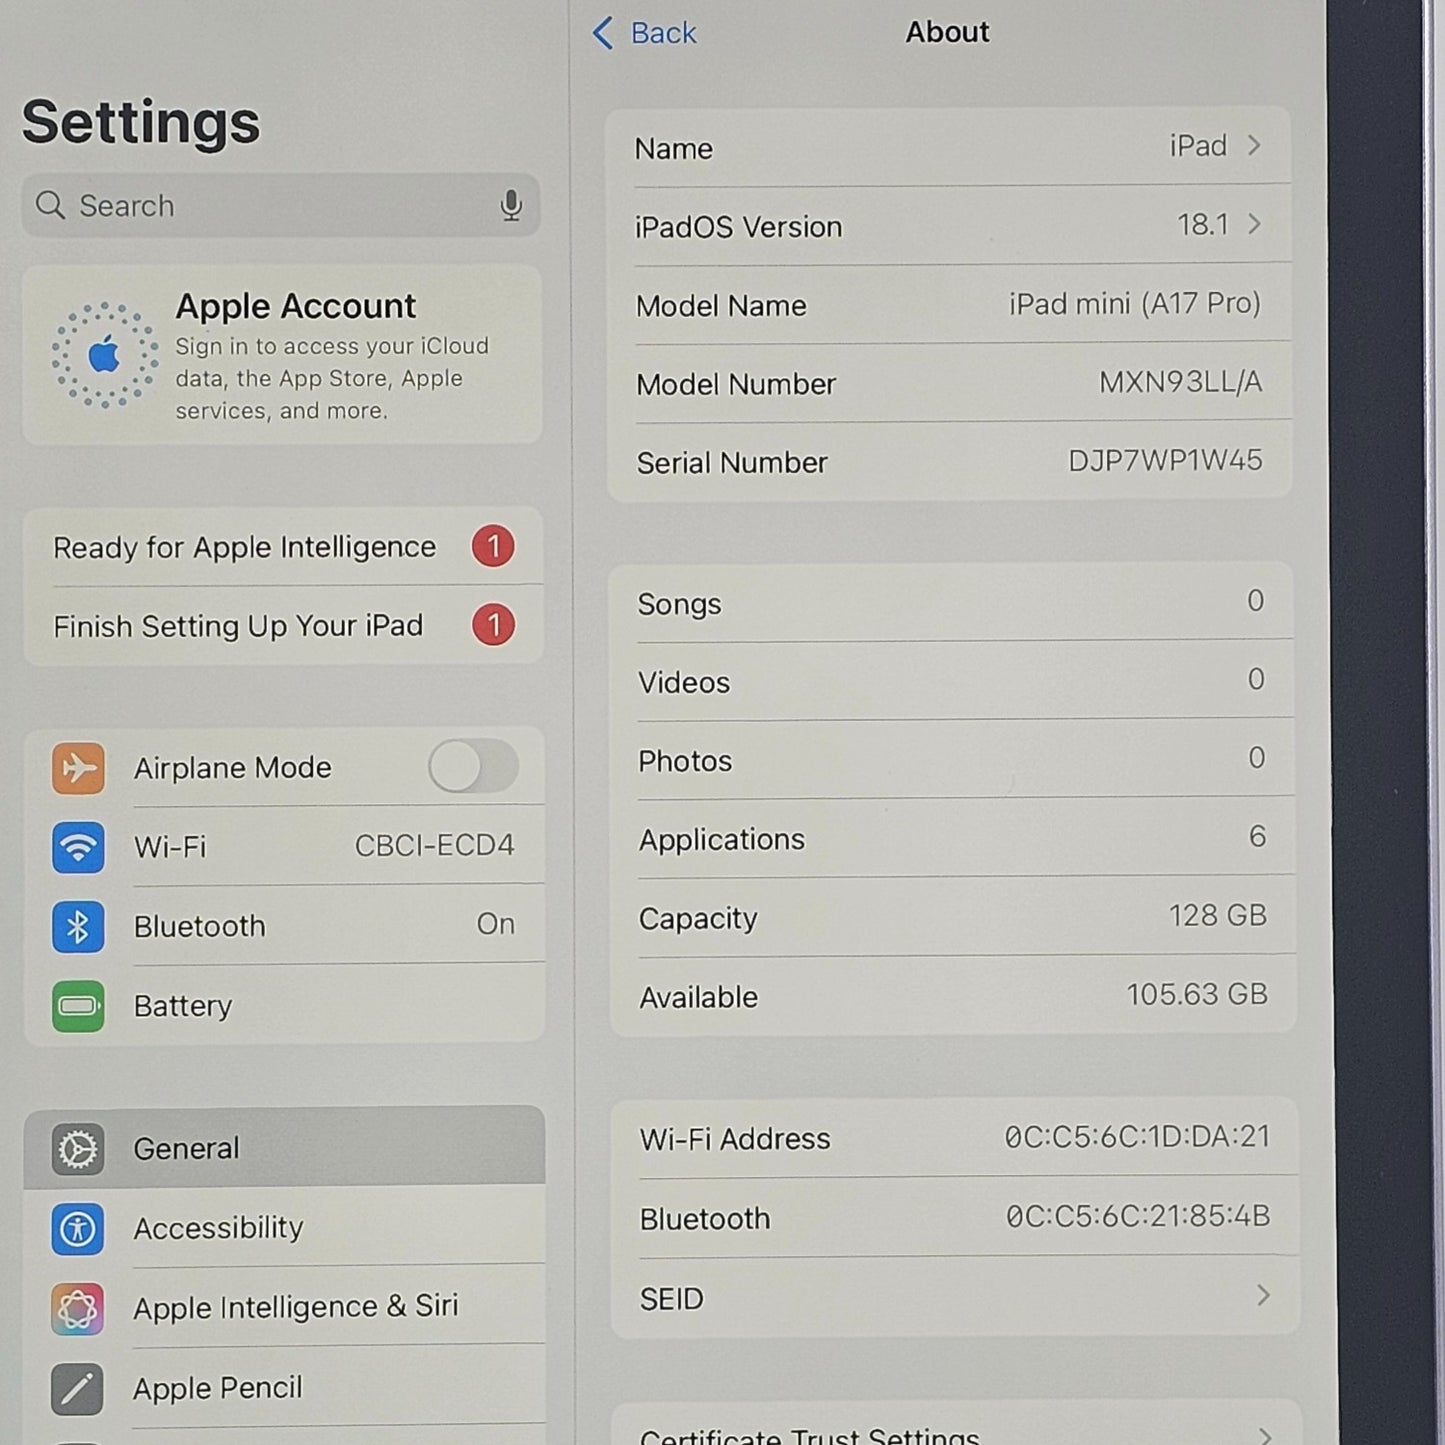Go Back from About page
Screen dimensions: 1445x1445
coord(645,33)
